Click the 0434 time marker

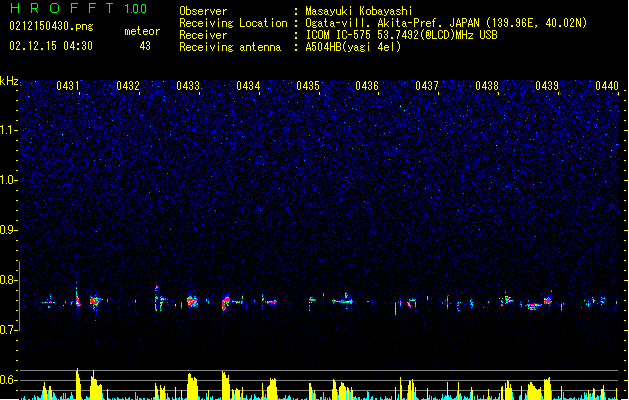click(248, 86)
